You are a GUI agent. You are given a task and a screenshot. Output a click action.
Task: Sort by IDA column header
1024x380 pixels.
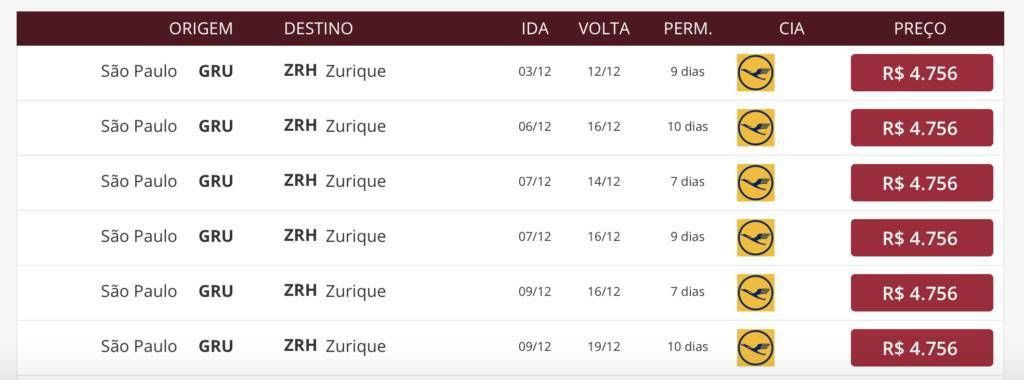click(535, 29)
